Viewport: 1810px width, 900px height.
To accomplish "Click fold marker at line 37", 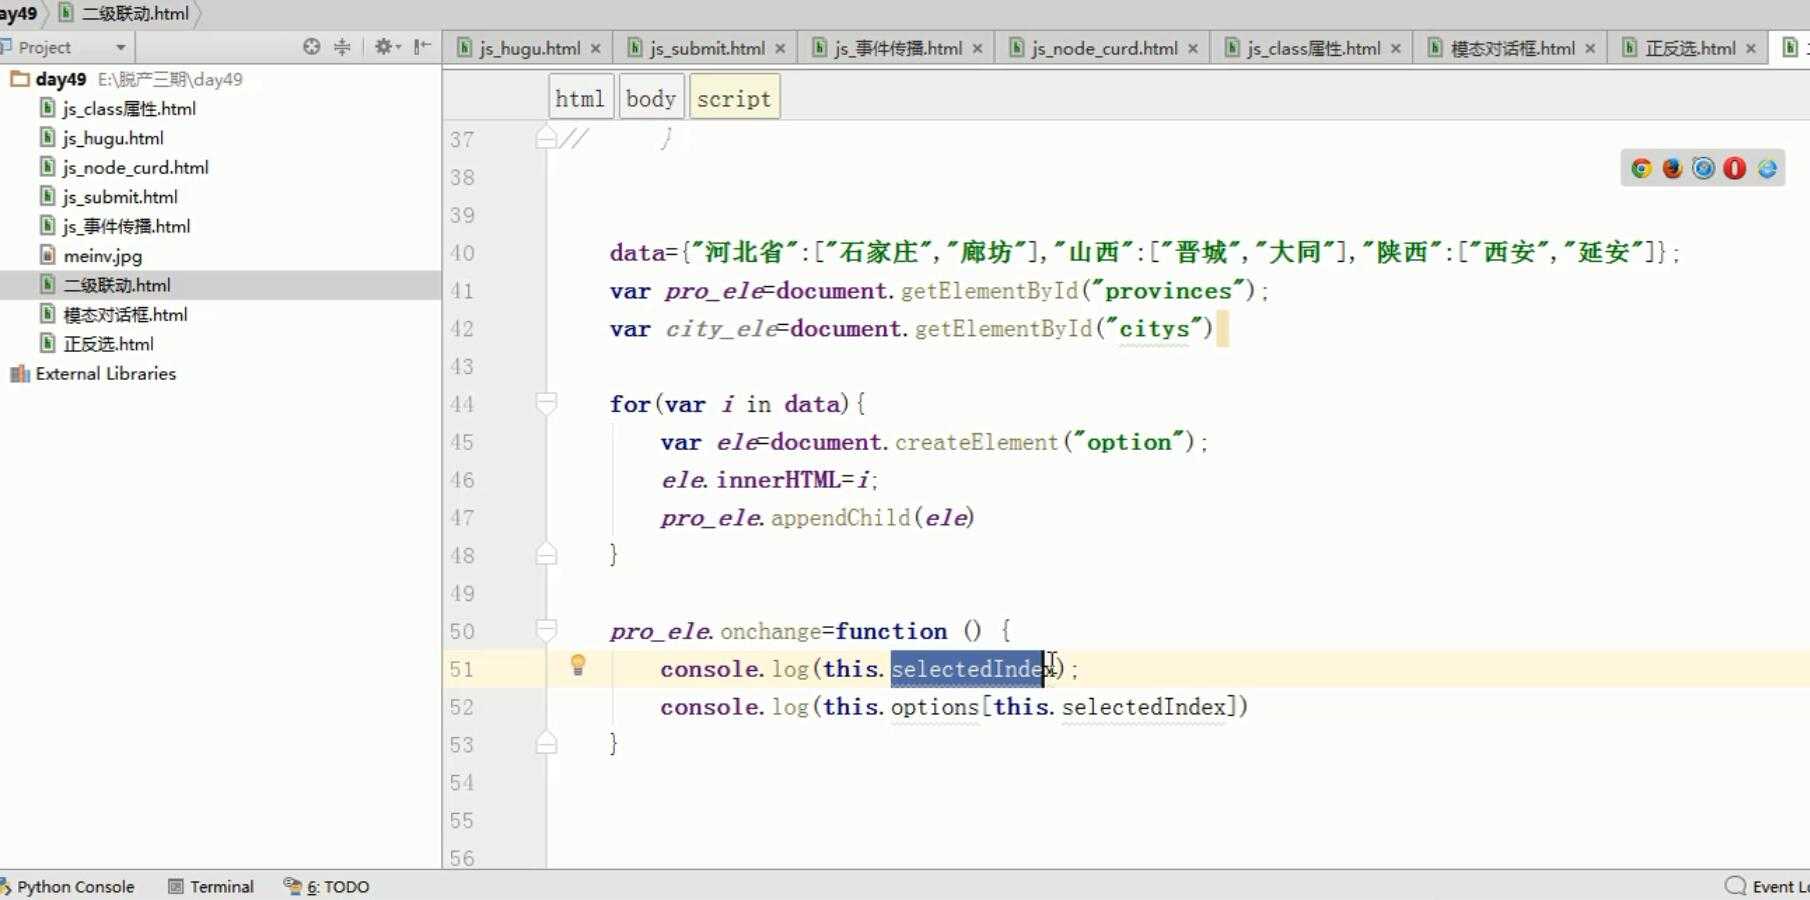I will coord(546,137).
